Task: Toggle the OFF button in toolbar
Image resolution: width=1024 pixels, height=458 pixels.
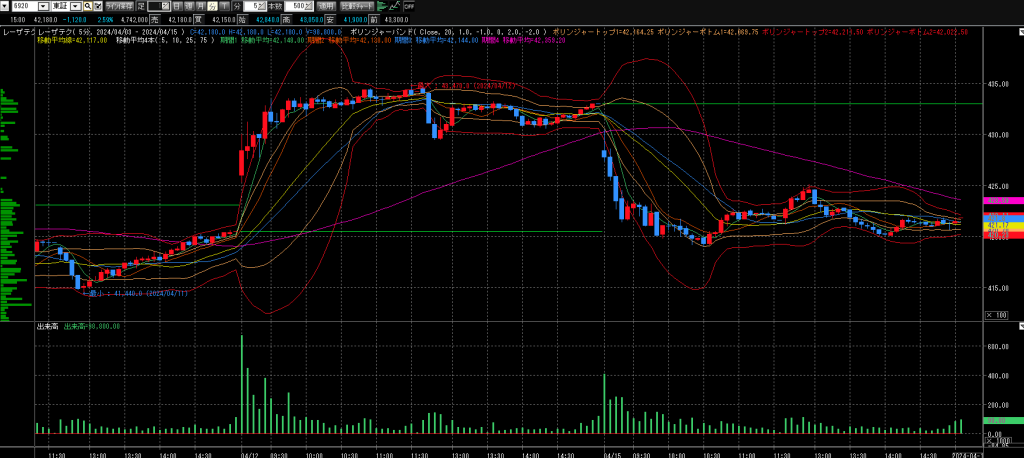Action: coord(409,6)
